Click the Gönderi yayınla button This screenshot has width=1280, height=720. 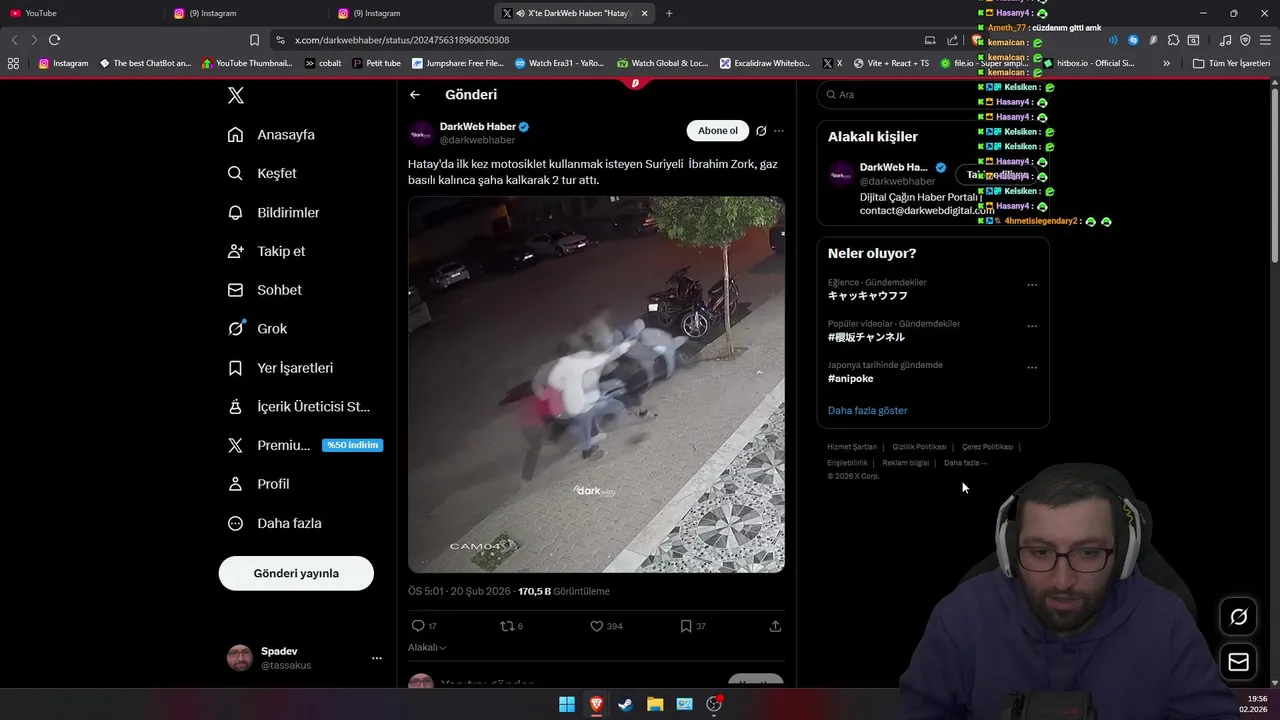tap(296, 573)
